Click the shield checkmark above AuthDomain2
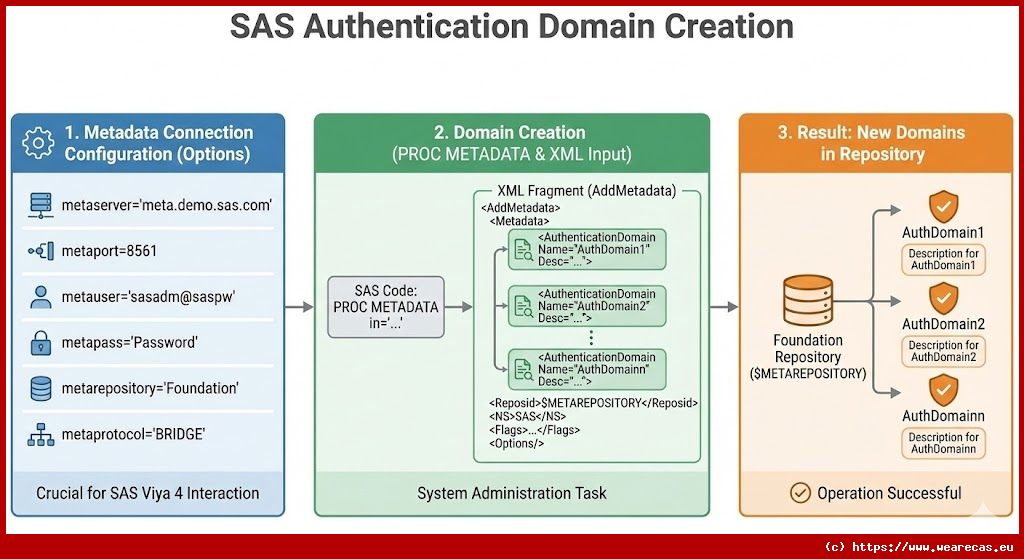 pos(943,297)
